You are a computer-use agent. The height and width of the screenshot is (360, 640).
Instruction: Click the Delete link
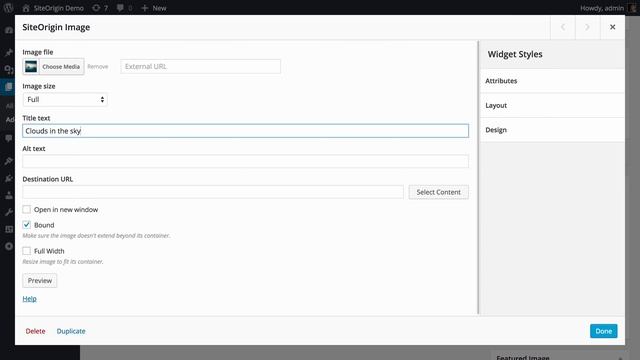(36, 331)
